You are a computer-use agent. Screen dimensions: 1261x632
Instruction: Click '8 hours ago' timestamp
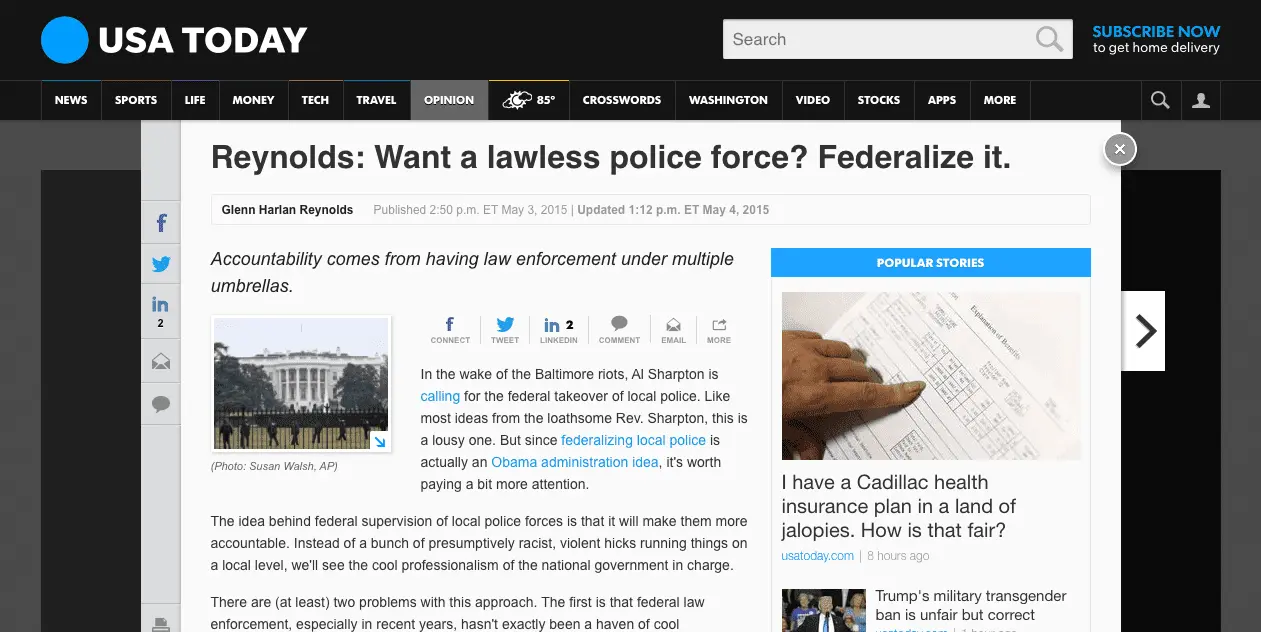coord(898,556)
